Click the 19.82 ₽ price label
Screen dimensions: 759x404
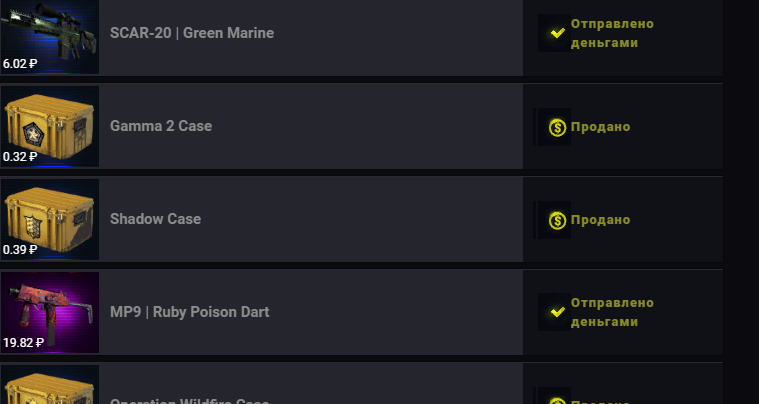pyautogui.click(x=23, y=343)
